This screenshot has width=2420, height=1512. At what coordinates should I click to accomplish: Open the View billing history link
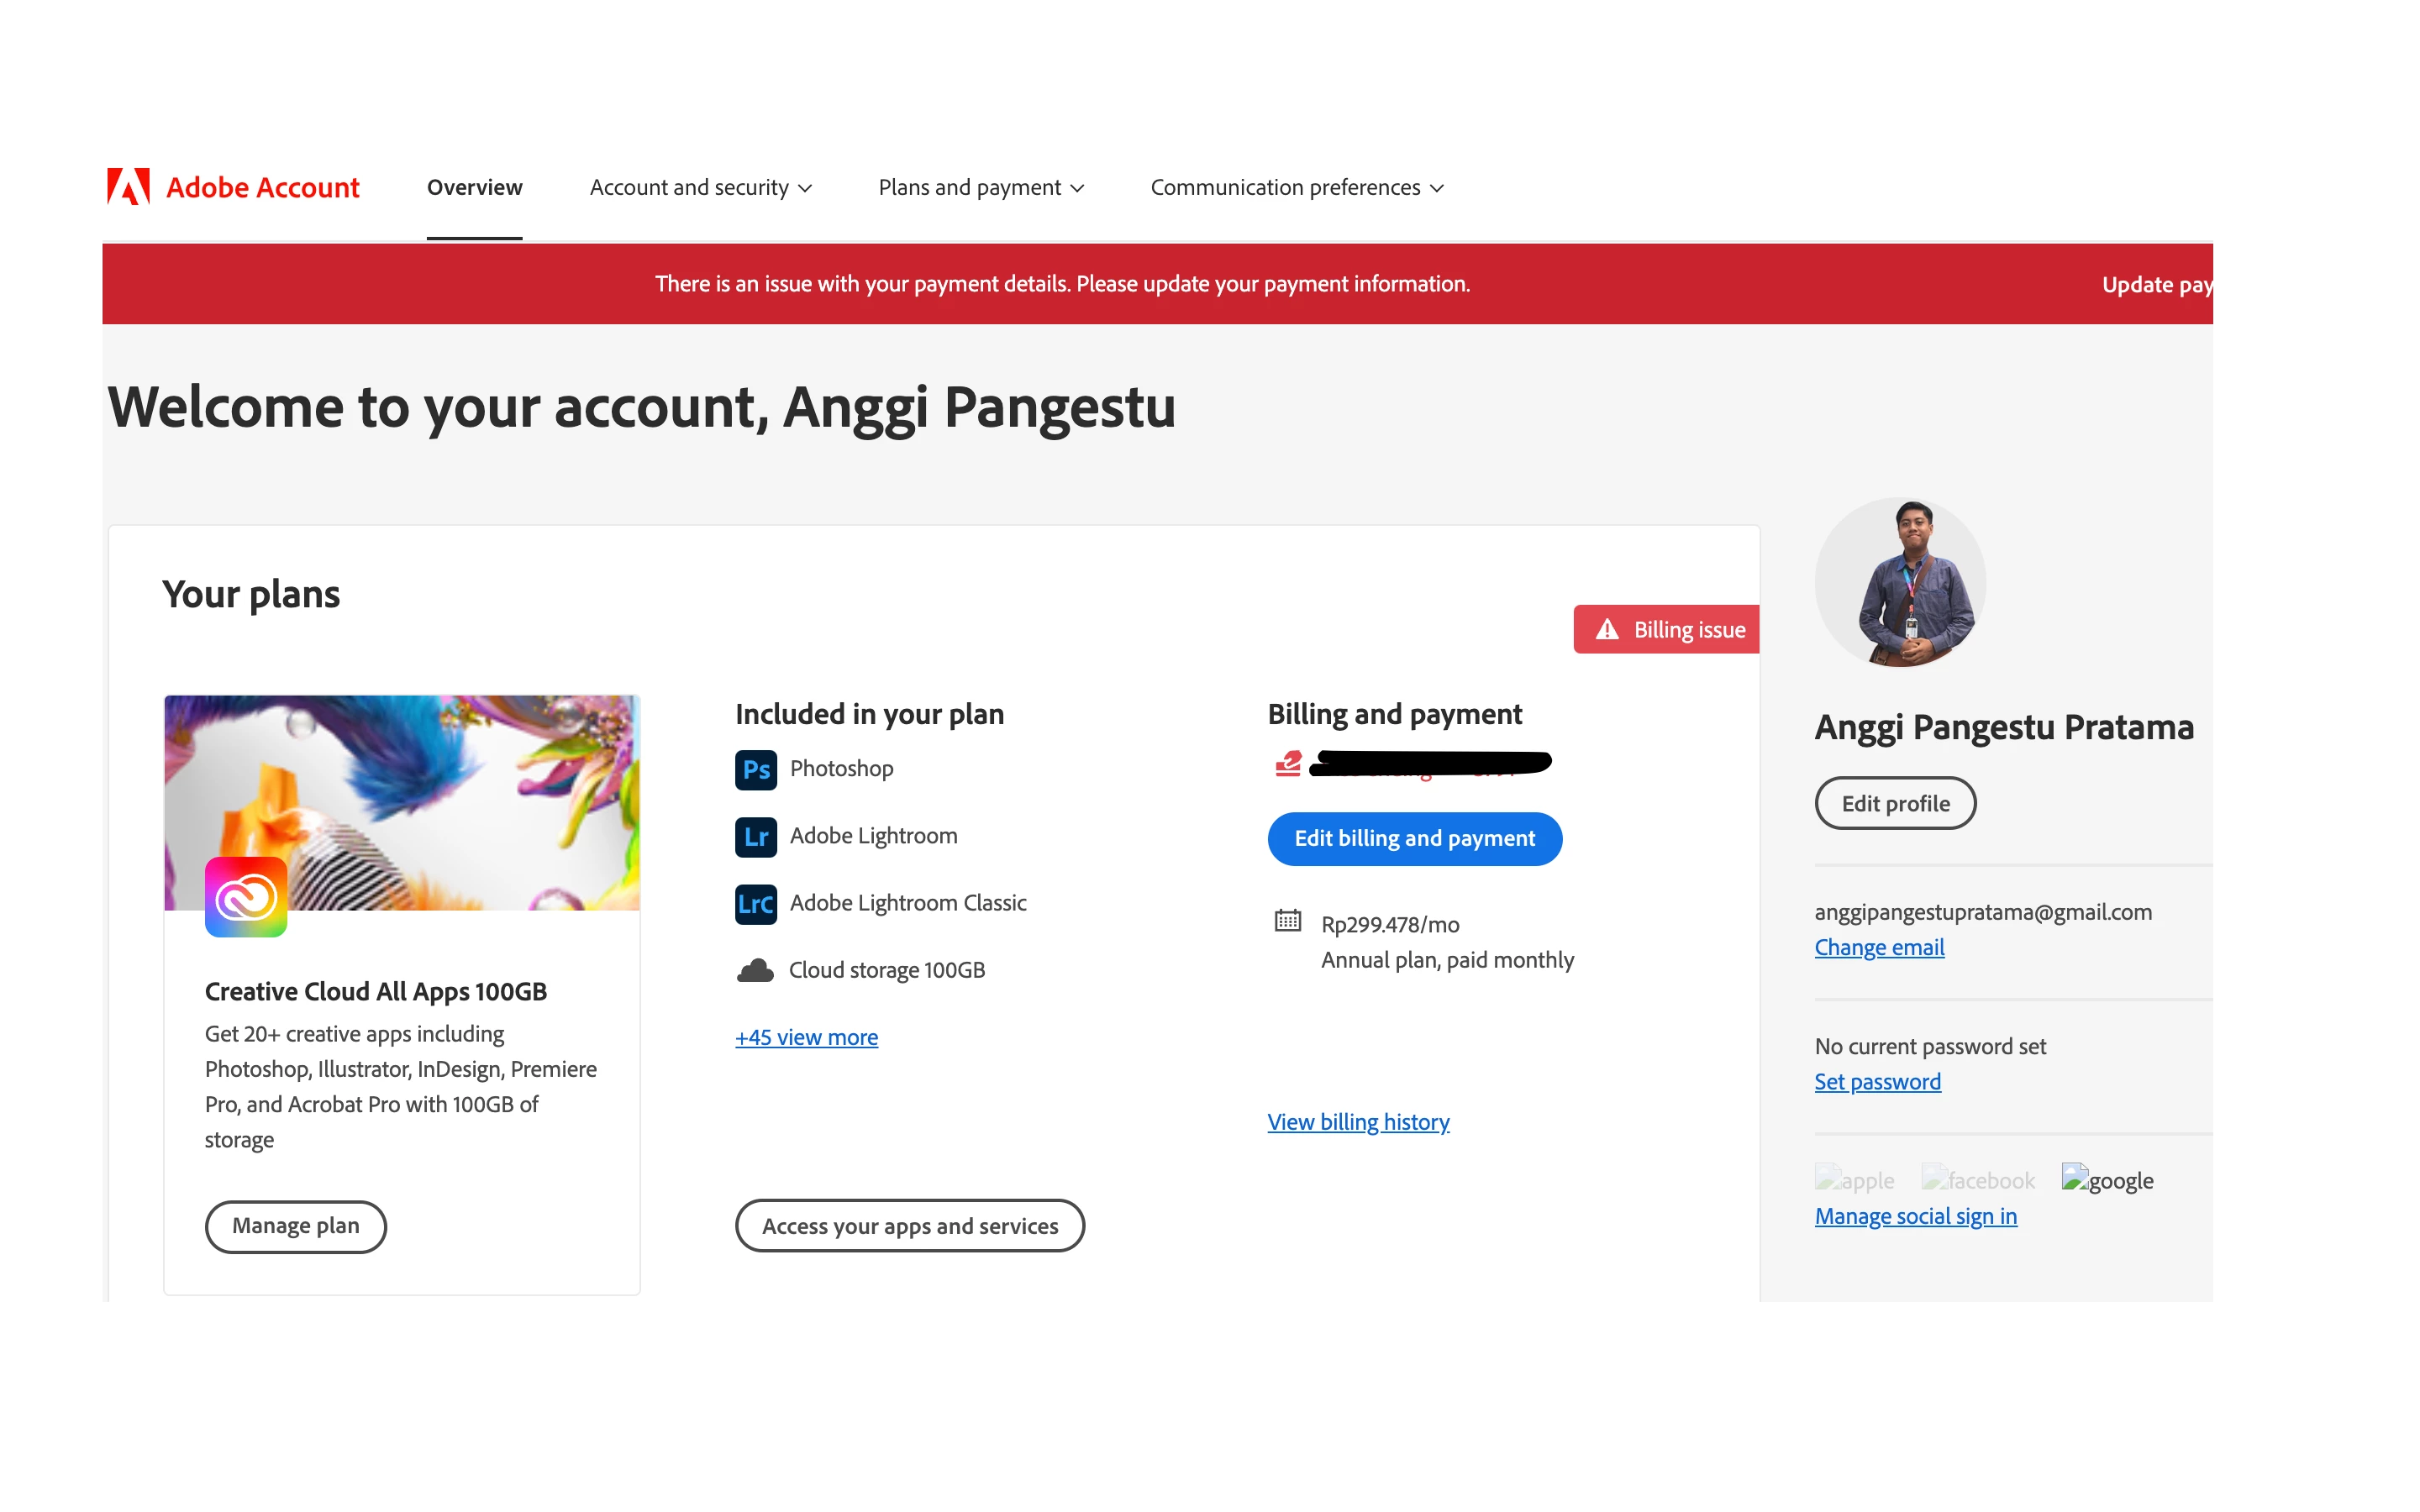pyautogui.click(x=1358, y=1122)
